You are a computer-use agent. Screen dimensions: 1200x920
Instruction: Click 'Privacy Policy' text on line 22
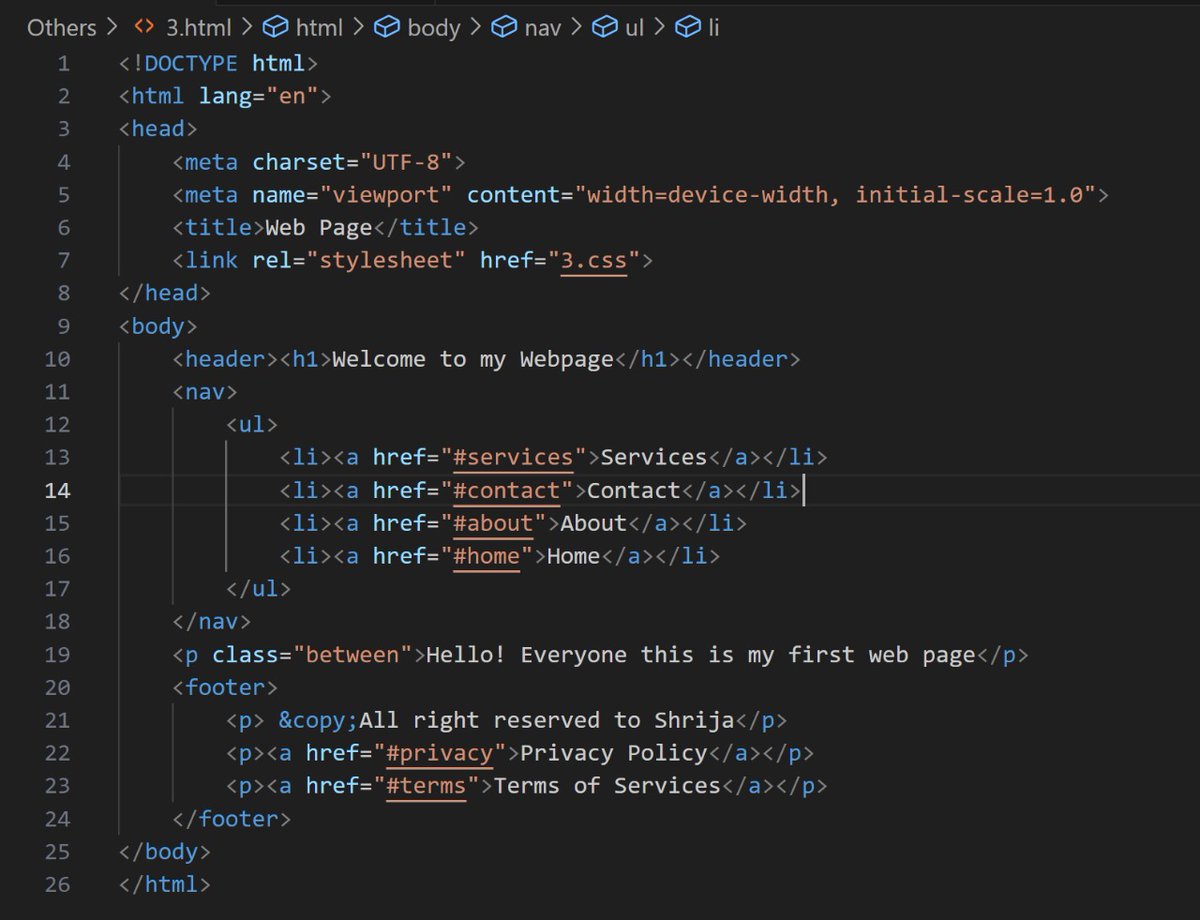tap(614, 753)
